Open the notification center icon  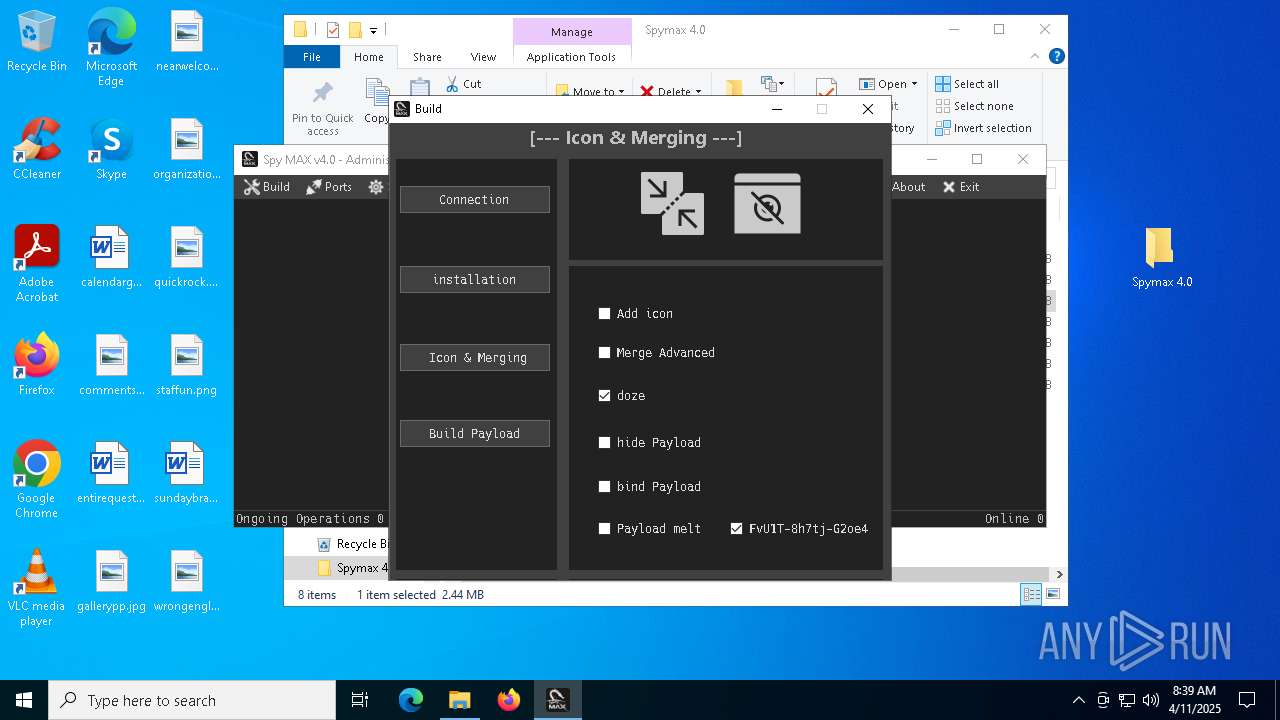coord(1247,700)
